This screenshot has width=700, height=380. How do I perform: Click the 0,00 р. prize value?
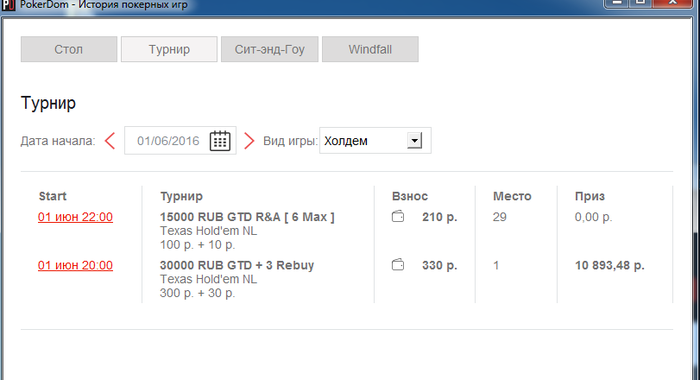pos(593,217)
